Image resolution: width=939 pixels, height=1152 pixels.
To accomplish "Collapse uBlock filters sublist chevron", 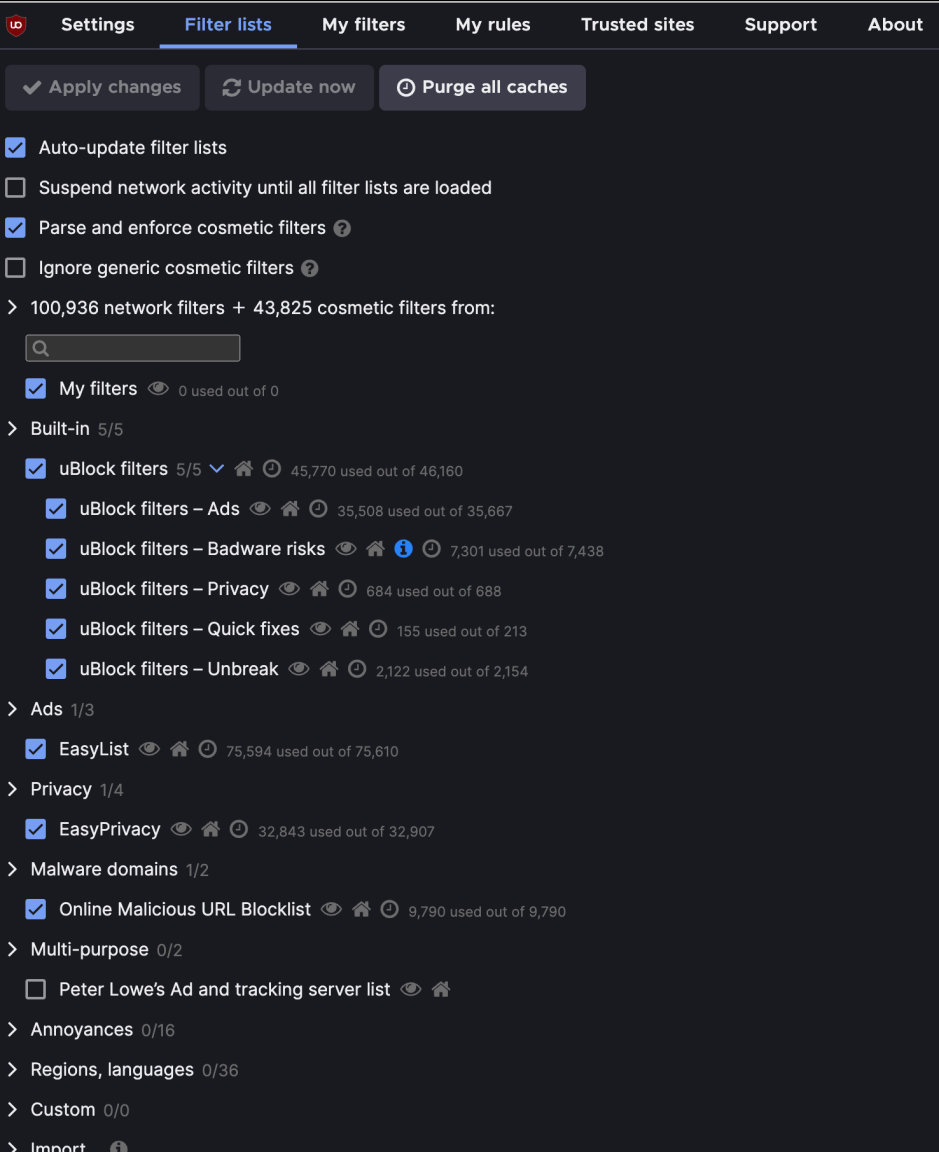I will tap(217, 469).
